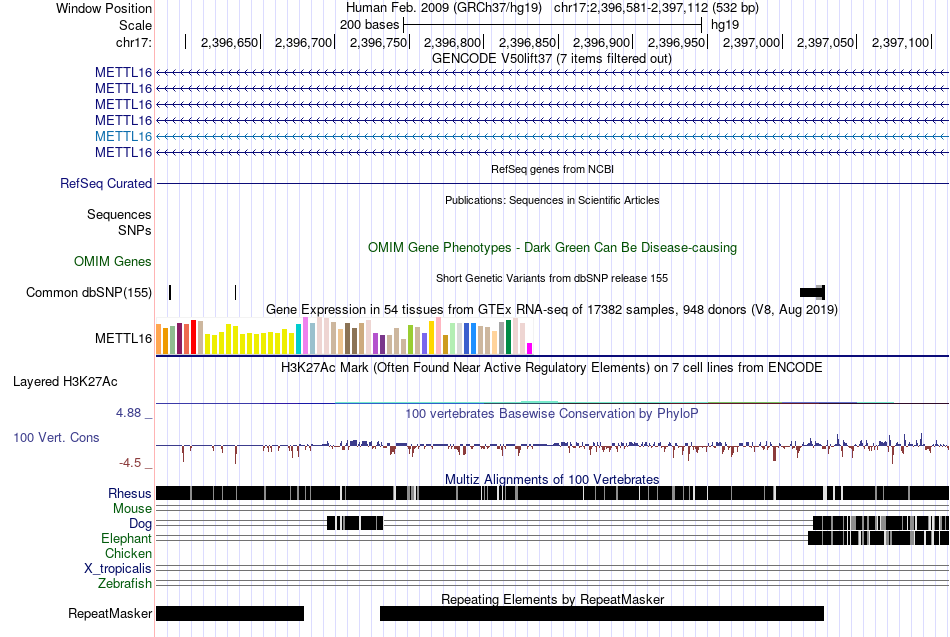950x637 pixels.
Task: Click the OMIM Genes track label
Action: click(113, 261)
